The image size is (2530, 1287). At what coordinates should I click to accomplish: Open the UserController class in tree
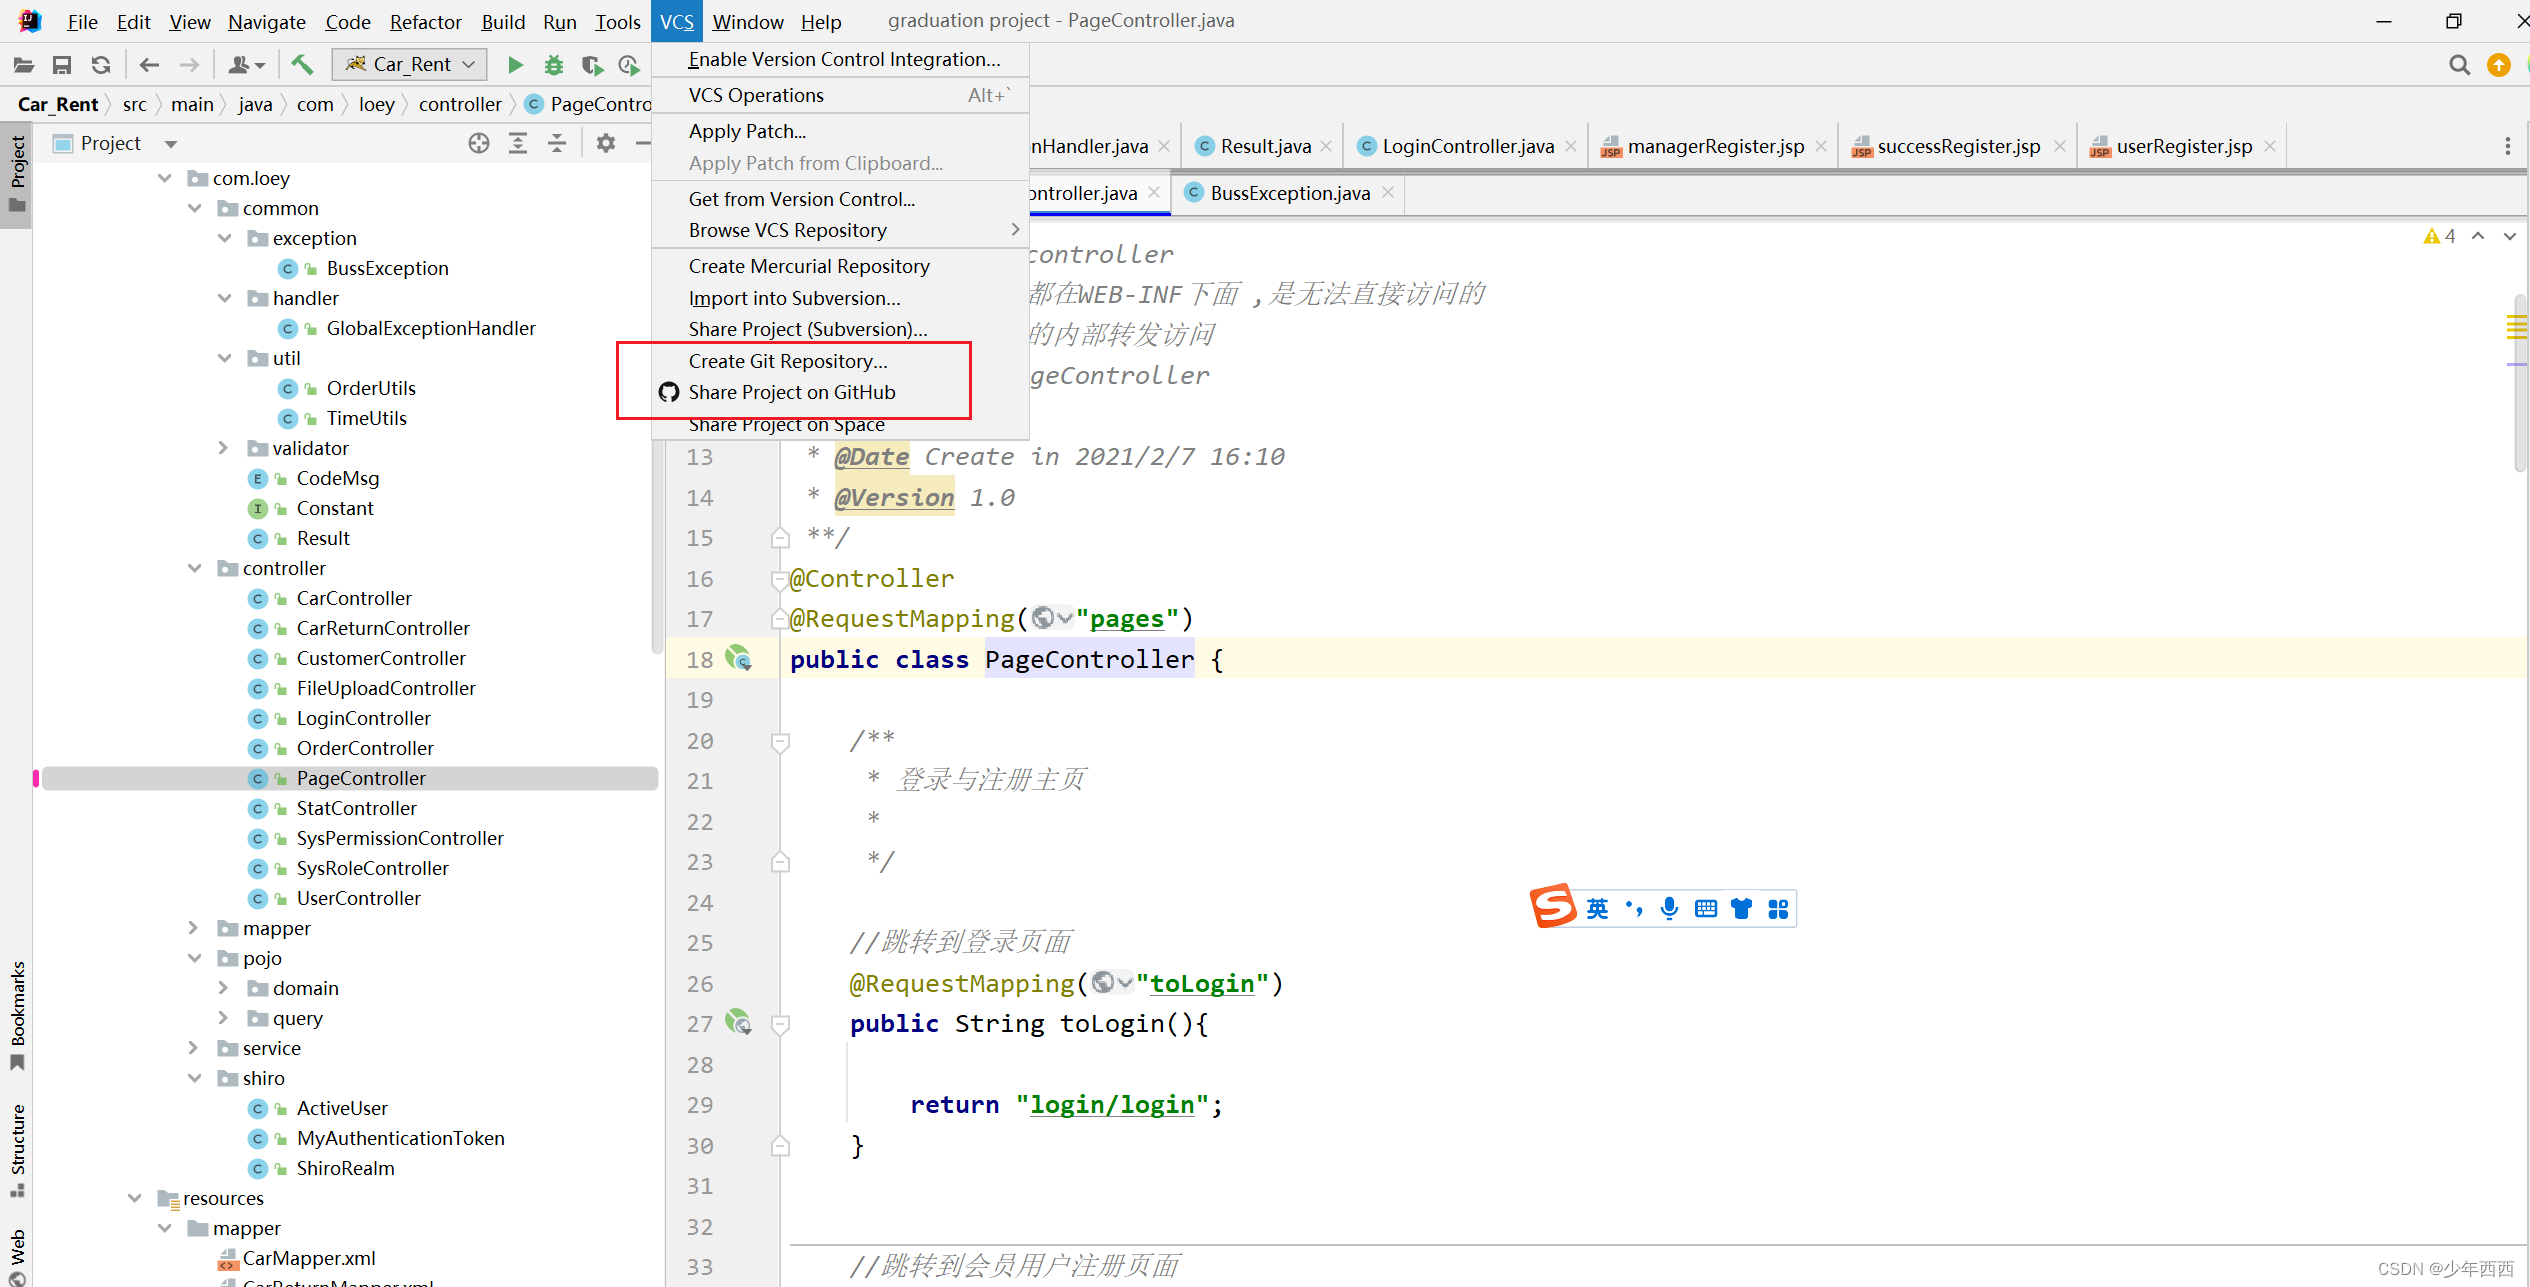(358, 898)
